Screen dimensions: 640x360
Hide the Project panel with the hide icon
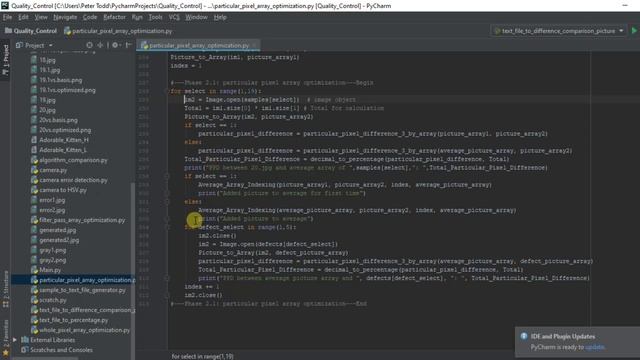click(129, 45)
